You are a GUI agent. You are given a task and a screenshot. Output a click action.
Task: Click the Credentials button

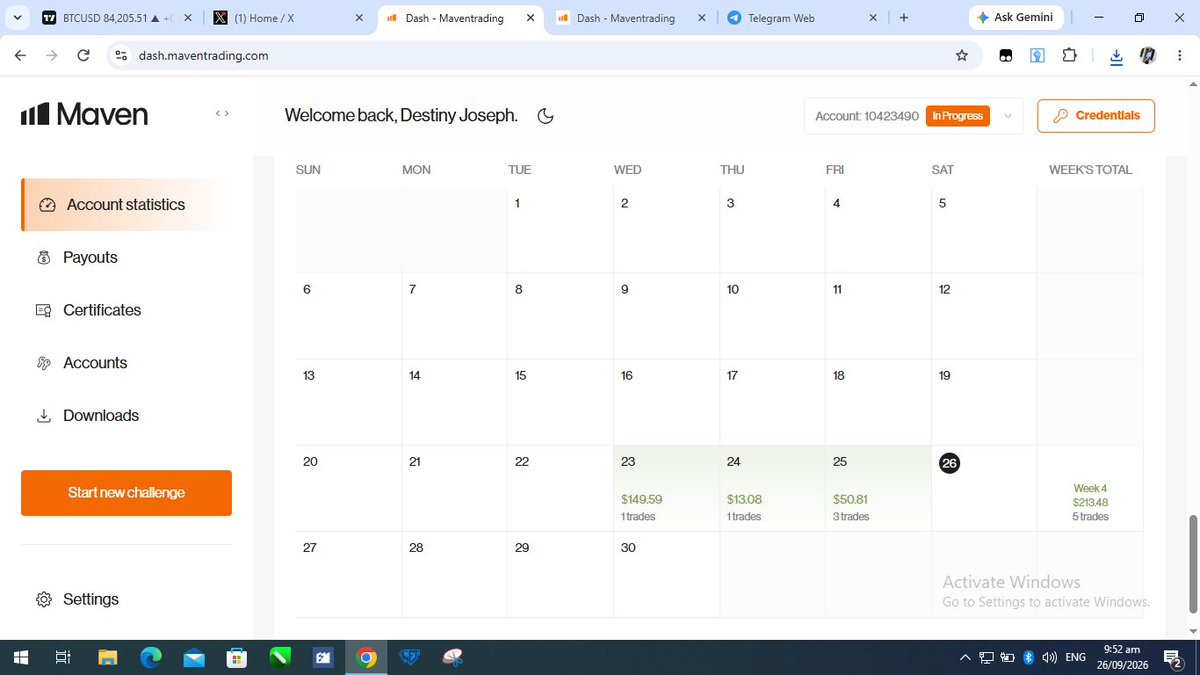[x=1096, y=116]
